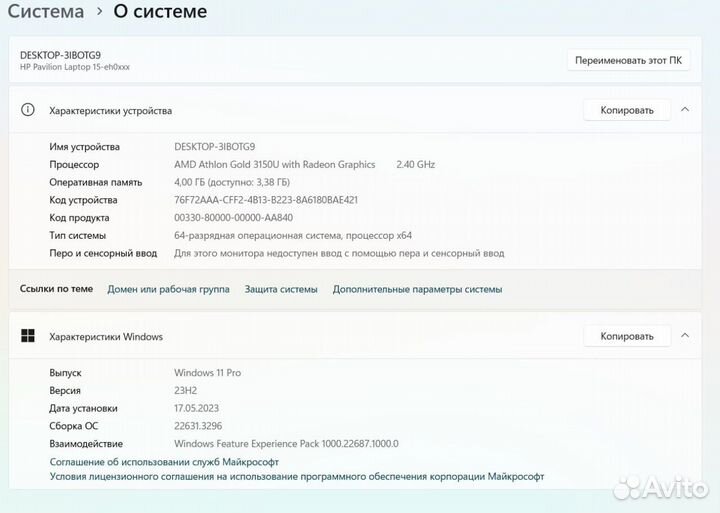Image resolution: width=720 pixels, height=513 pixels.
Task: Click the DESKTOP-3IBOTG9 title at top
Action: (60, 55)
